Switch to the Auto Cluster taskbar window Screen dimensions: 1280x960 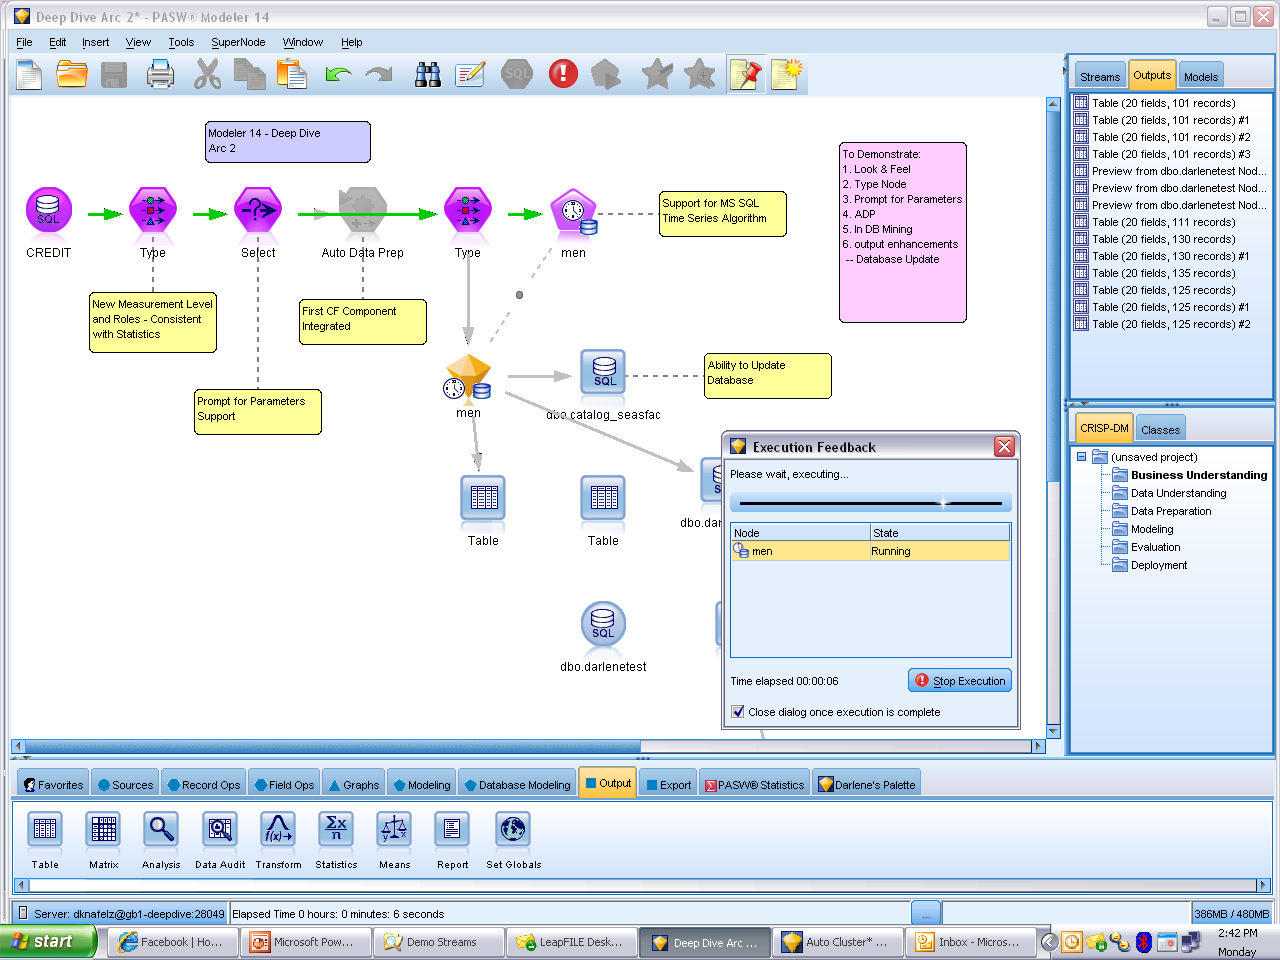pyautogui.click(x=838, y=942)
